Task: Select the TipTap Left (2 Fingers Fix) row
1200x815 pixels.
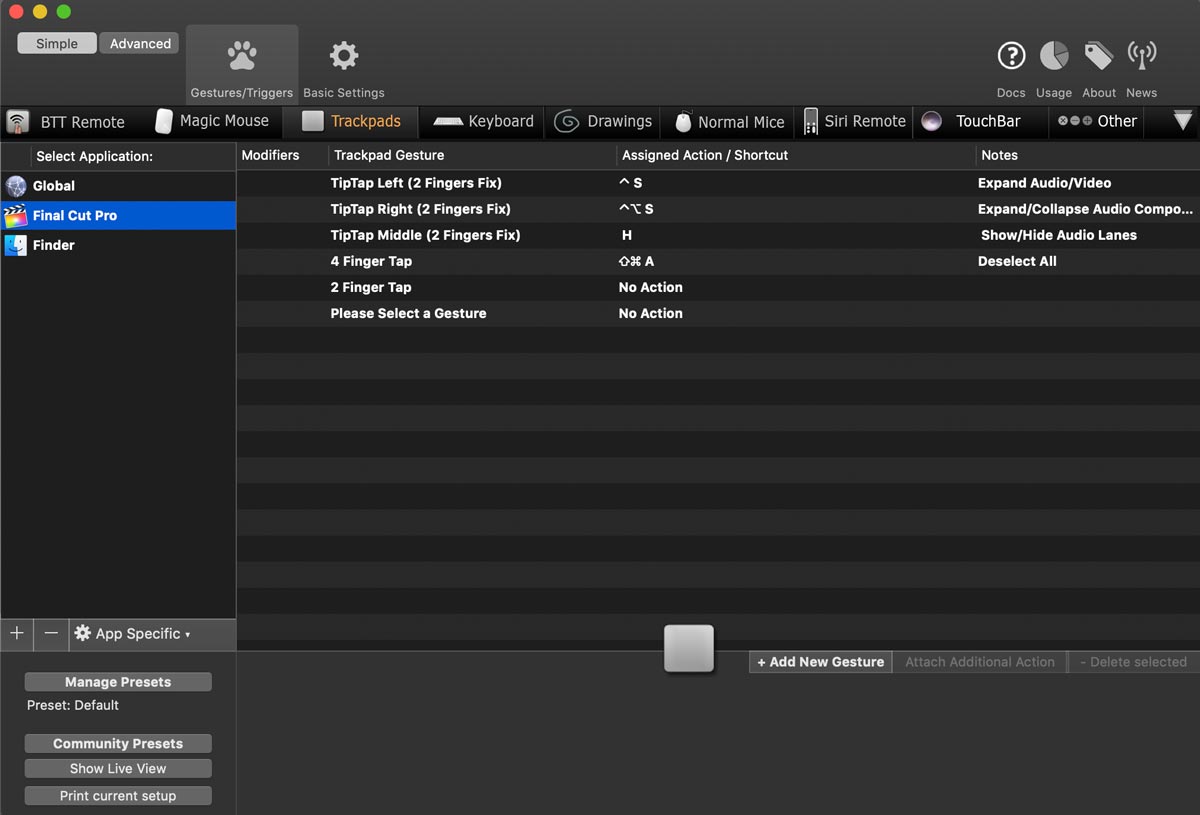Action: click(x=718, y=183)
